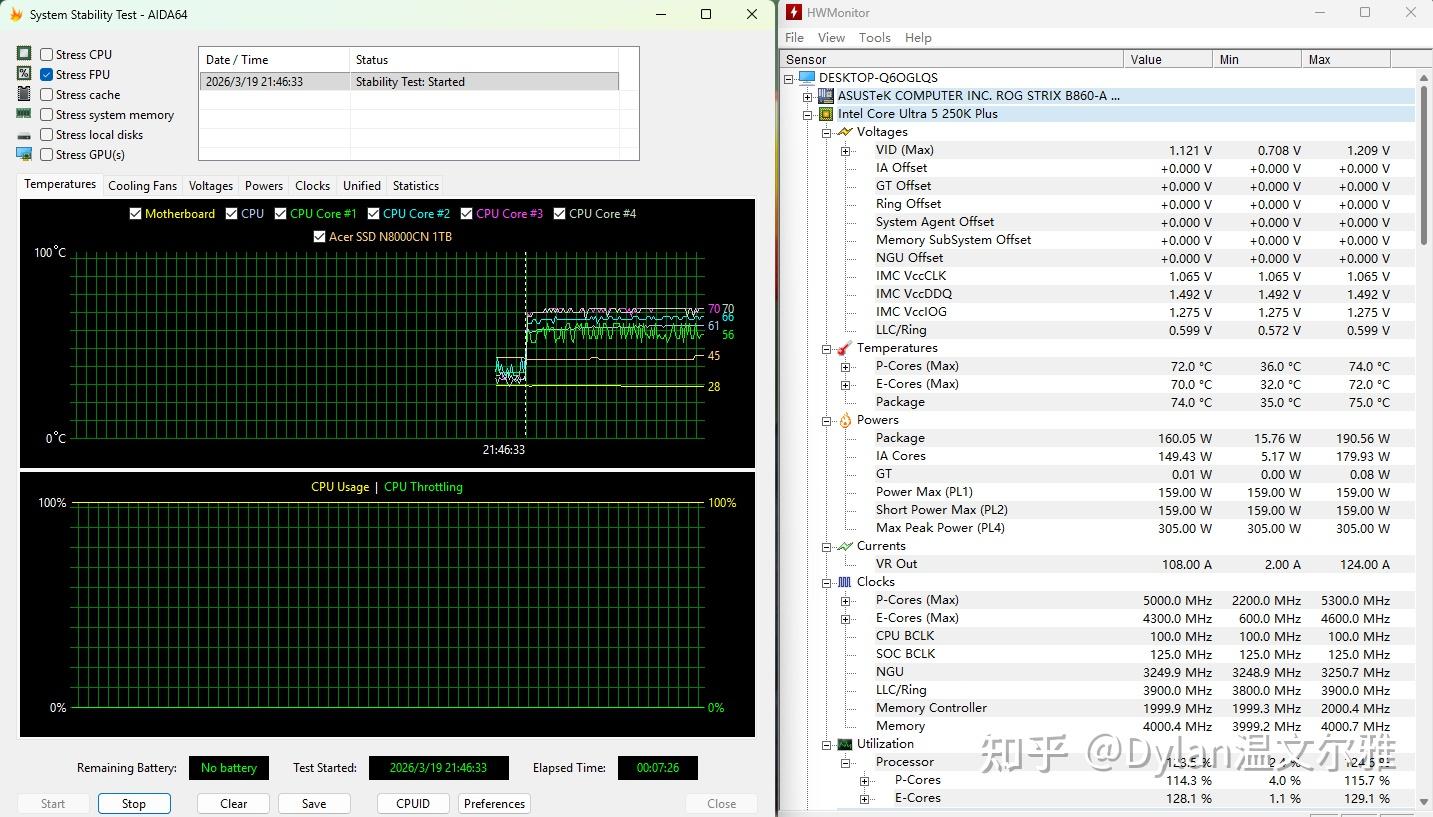The width and height of the screenshot is (1433, 817).
Task: Collapse the Powers section
Action: click(x=827, y=421)
